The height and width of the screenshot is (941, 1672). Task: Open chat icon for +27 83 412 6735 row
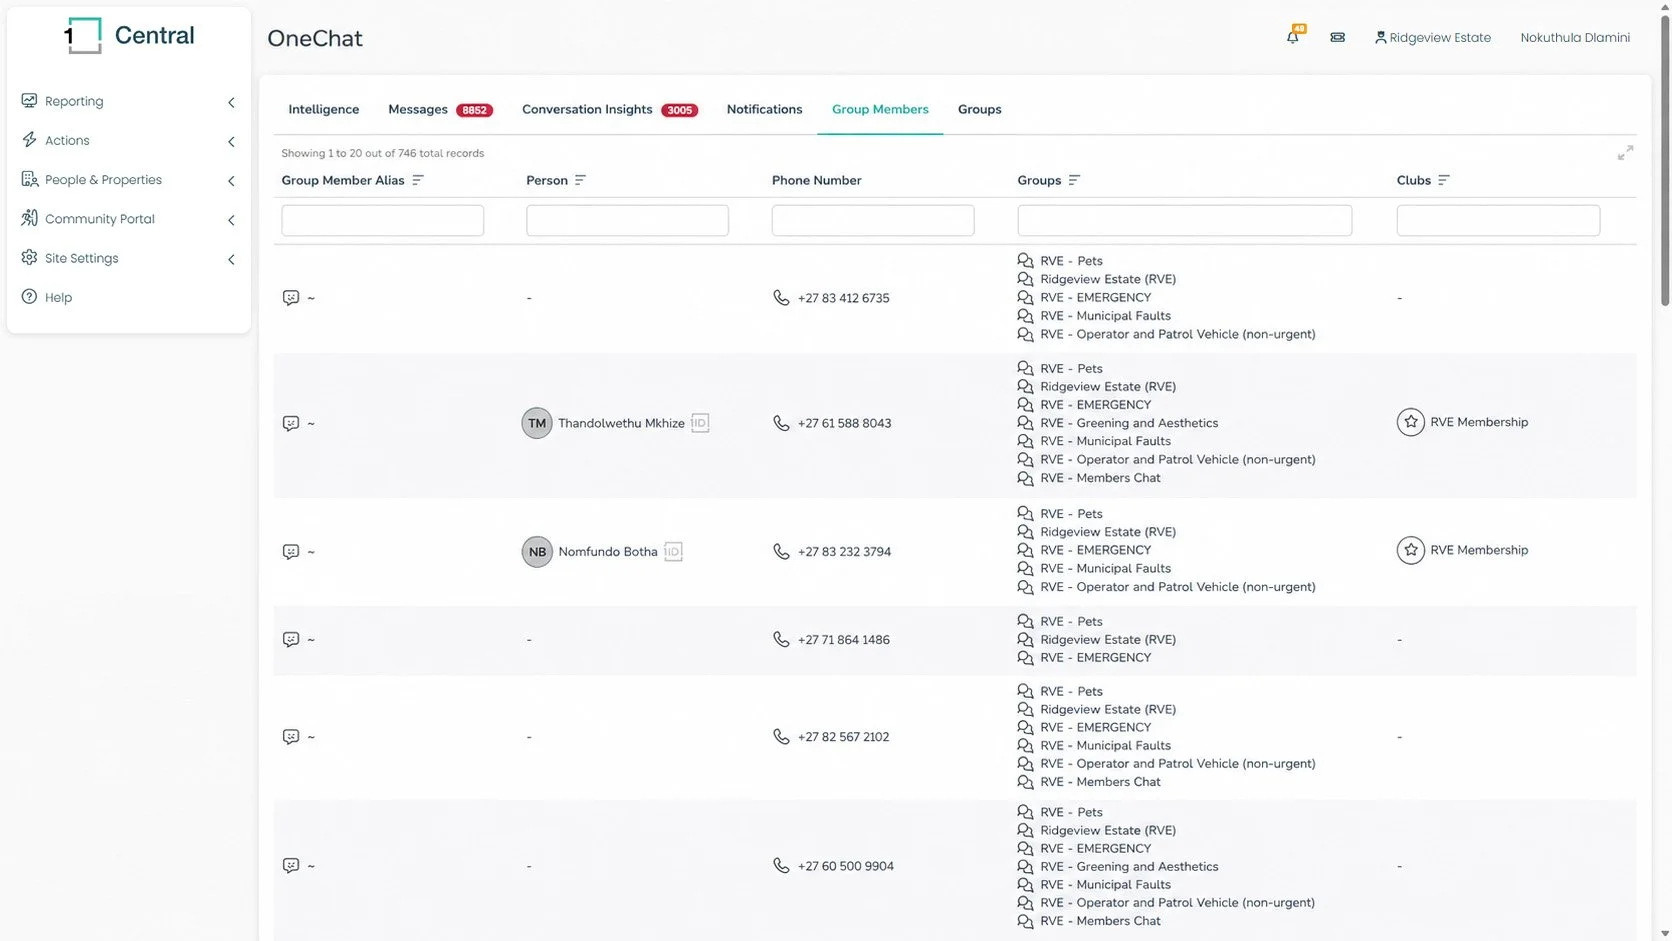coord(291,298)
